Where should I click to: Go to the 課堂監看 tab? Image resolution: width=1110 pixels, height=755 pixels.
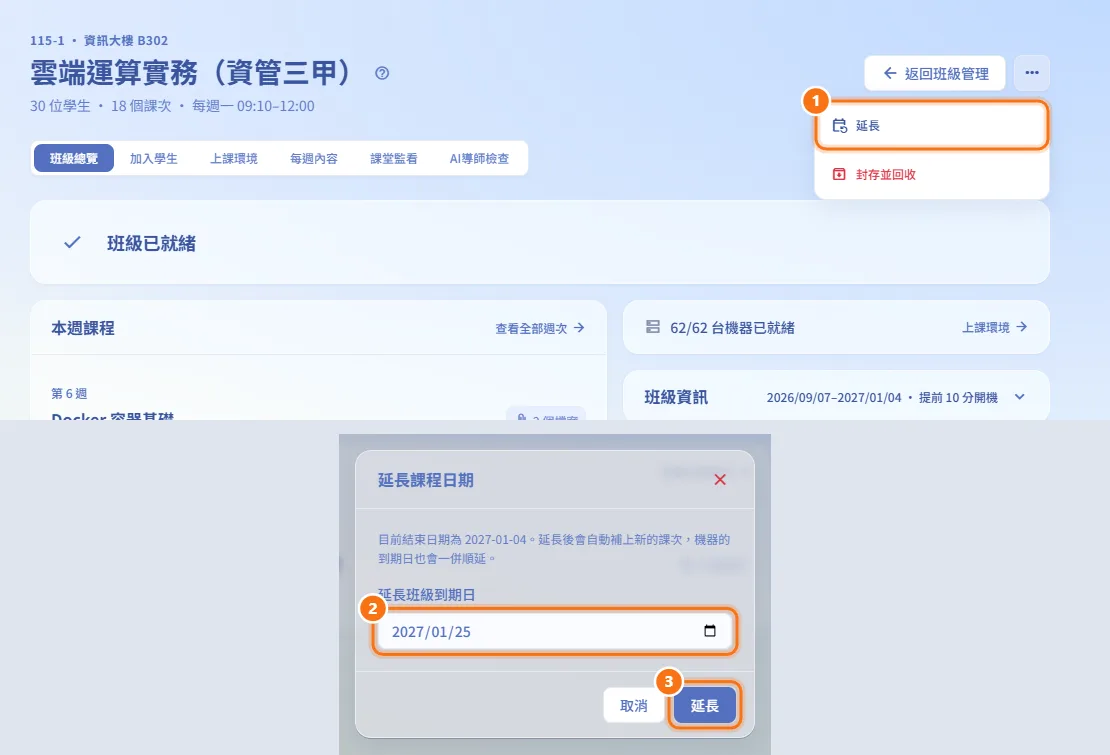[394, 159]
